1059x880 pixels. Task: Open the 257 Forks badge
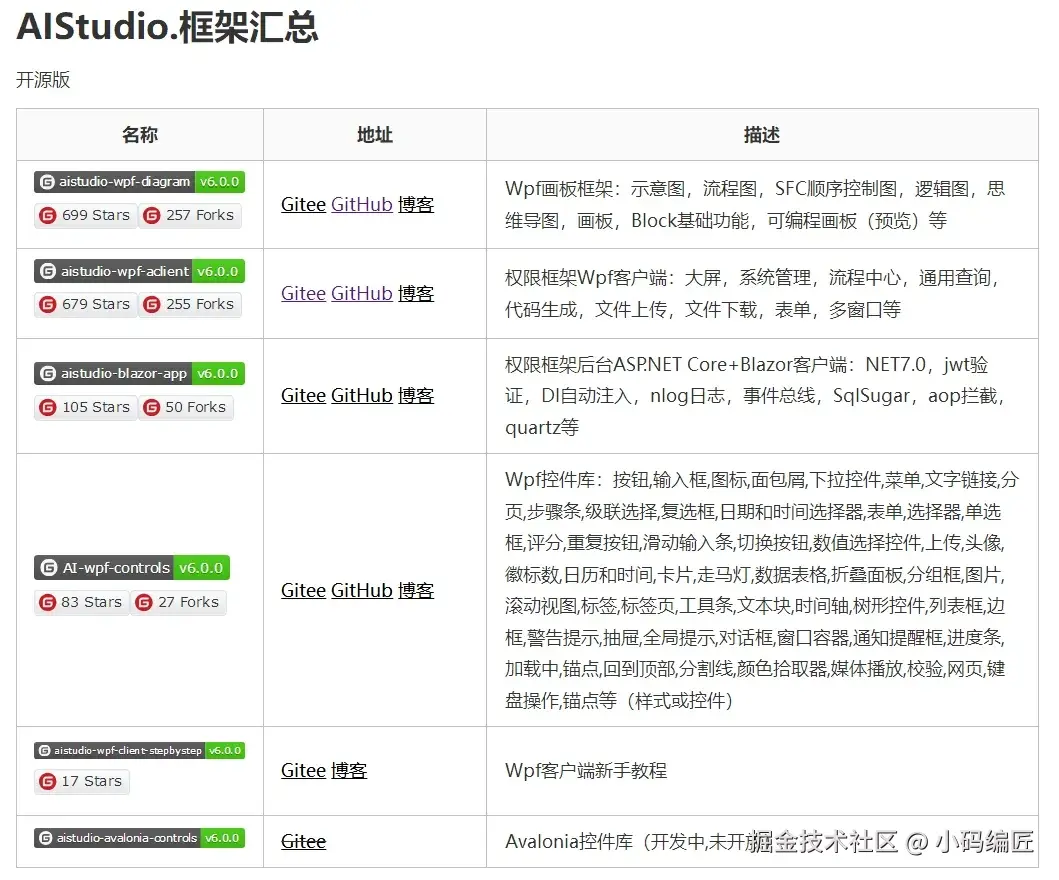(x=190, y=215)
